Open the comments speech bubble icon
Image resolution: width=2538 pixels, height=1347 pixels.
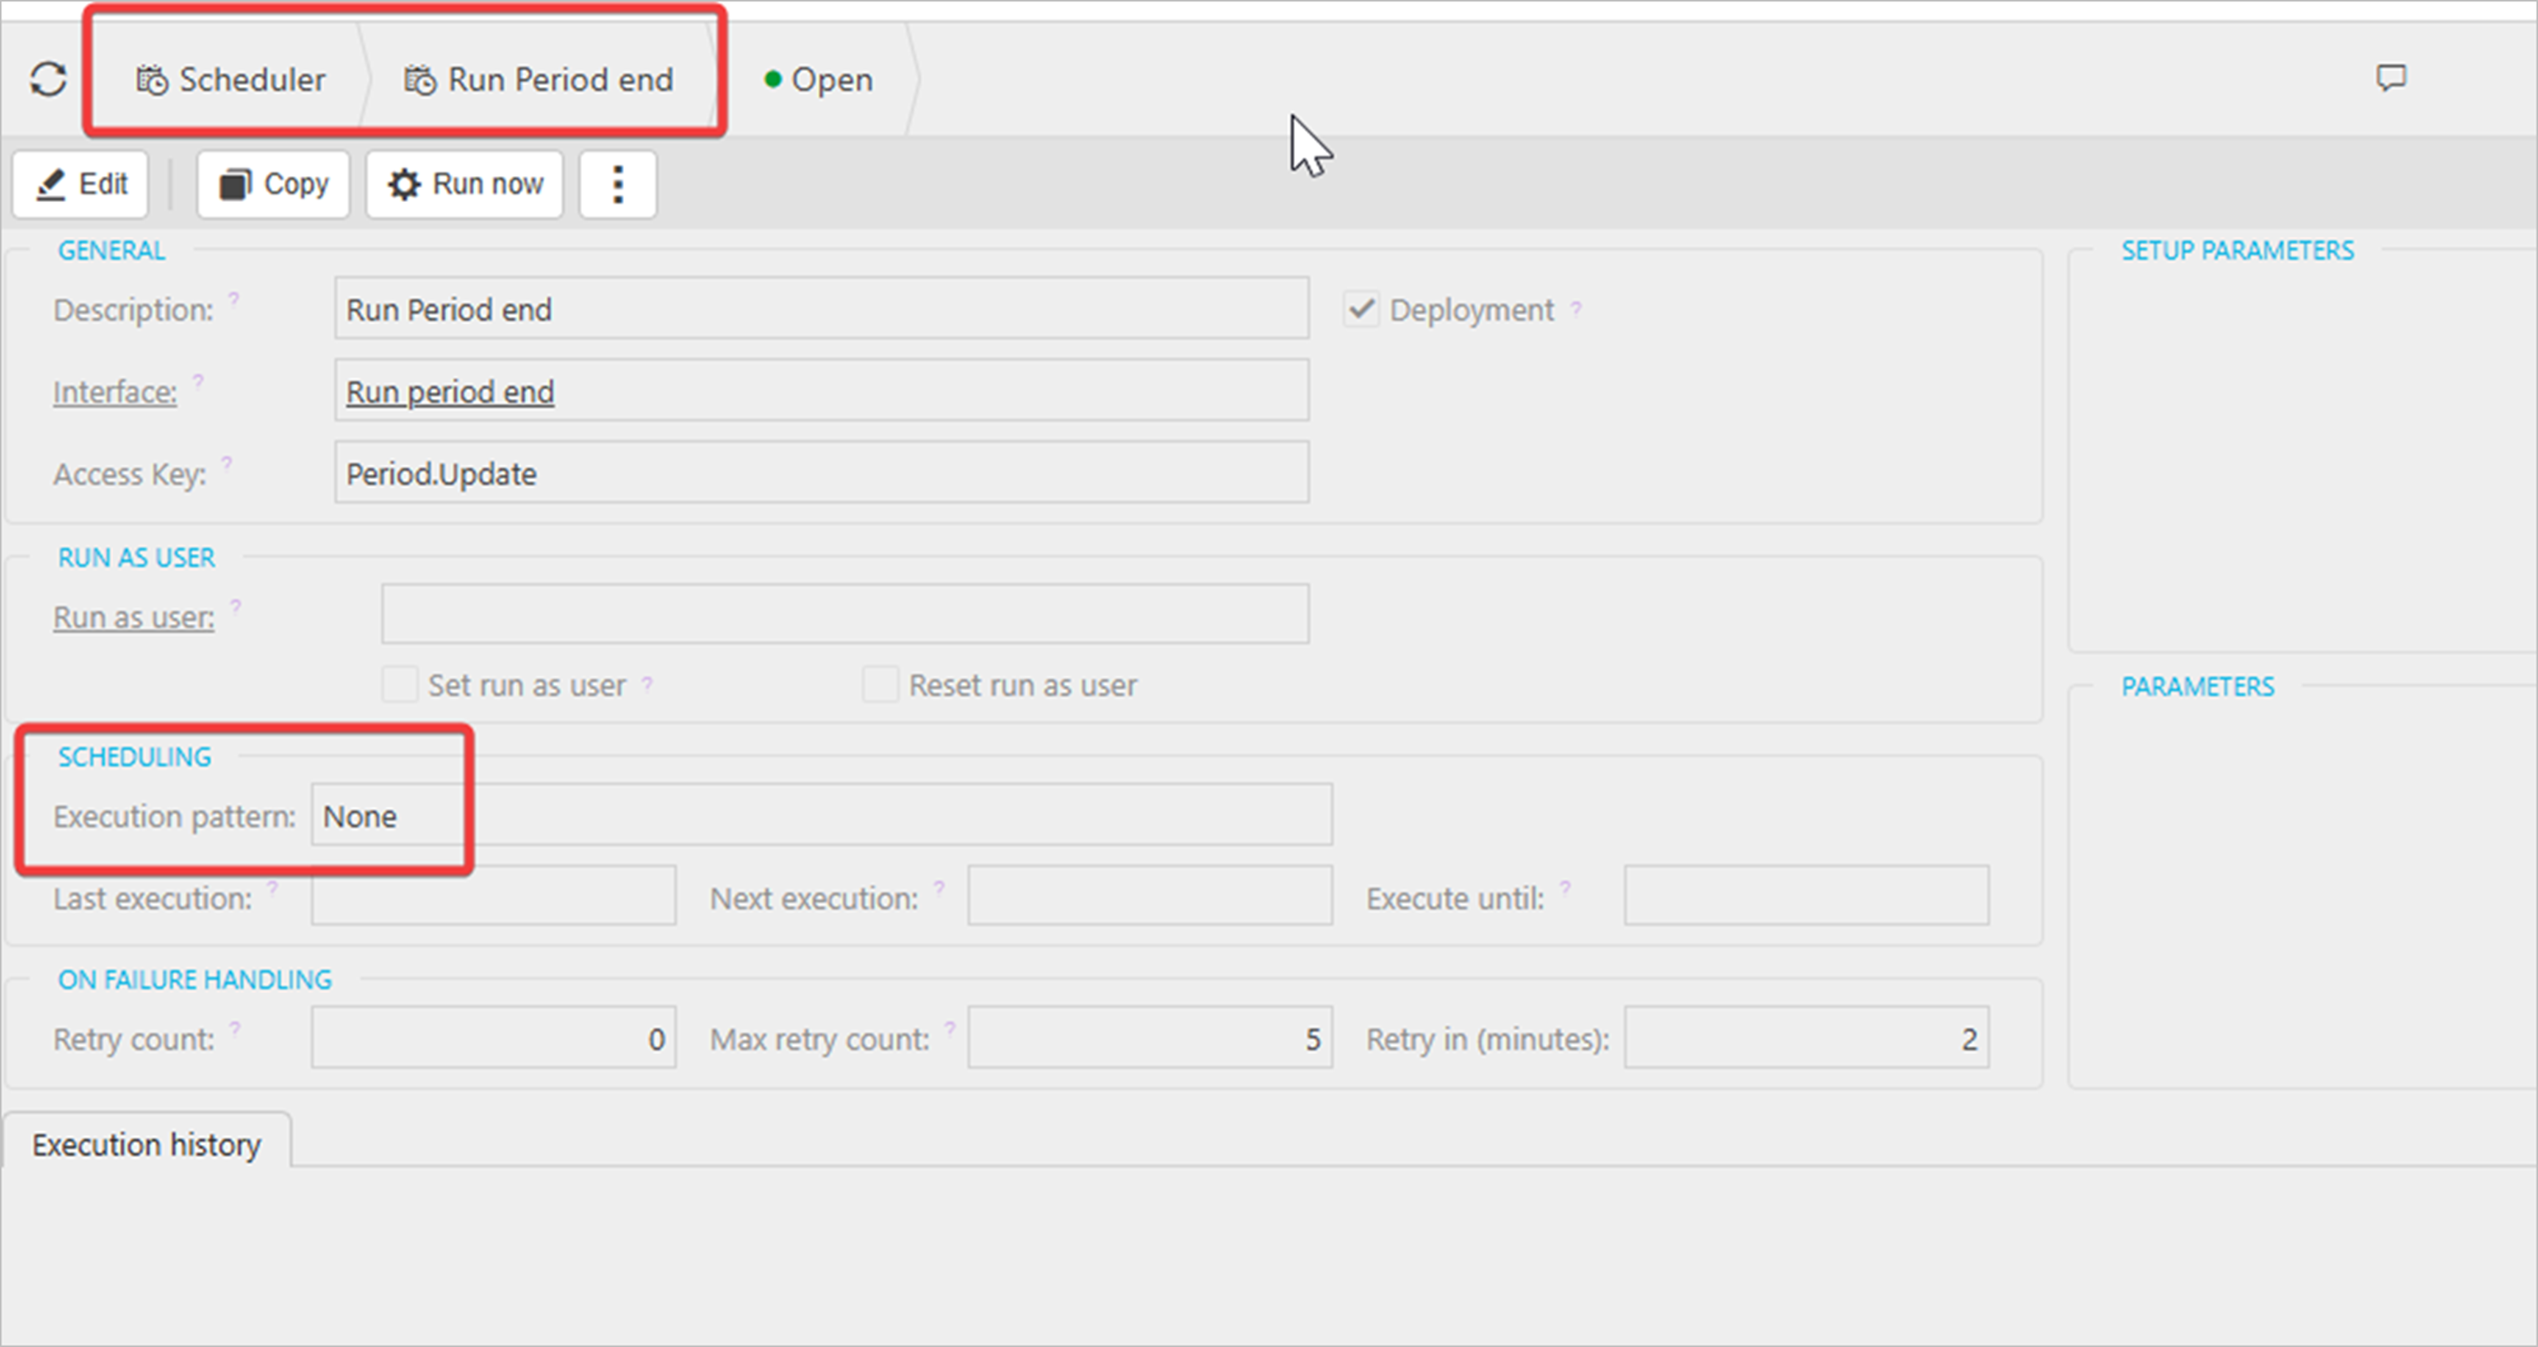(2390, 78)
